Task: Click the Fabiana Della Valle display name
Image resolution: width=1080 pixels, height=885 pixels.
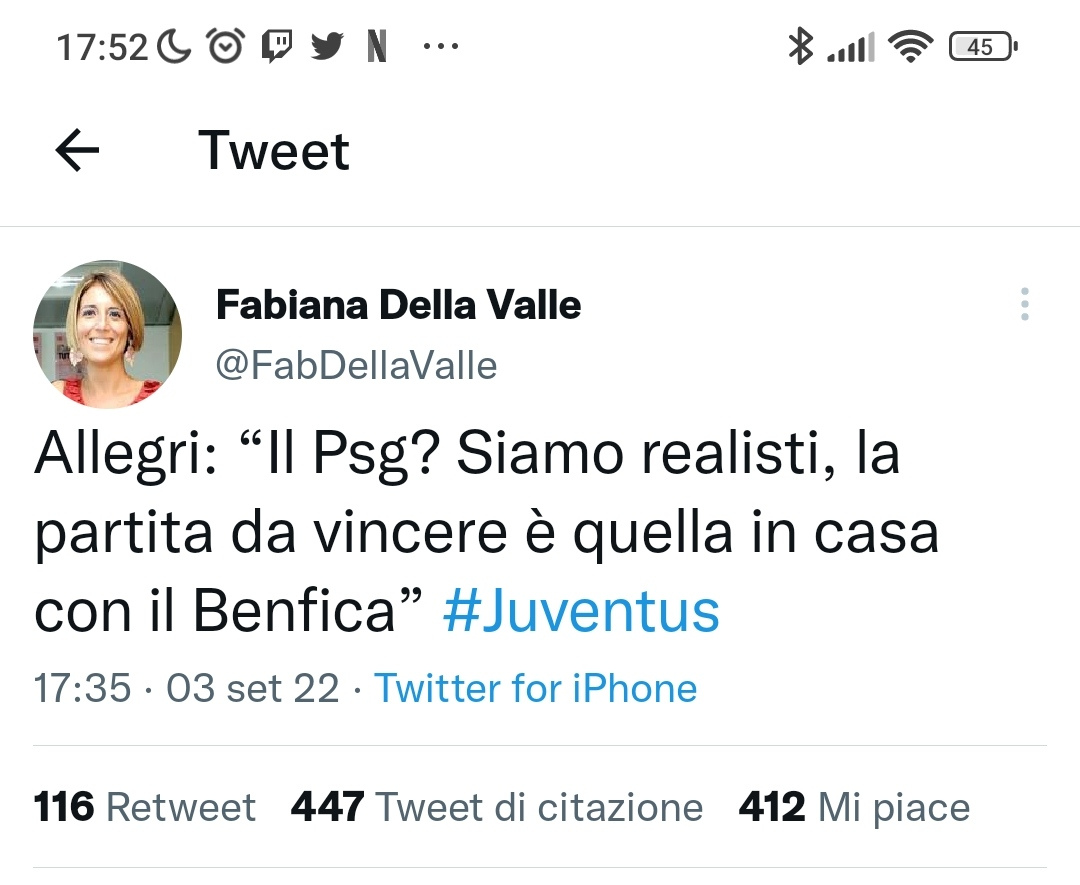Action: 398,305
